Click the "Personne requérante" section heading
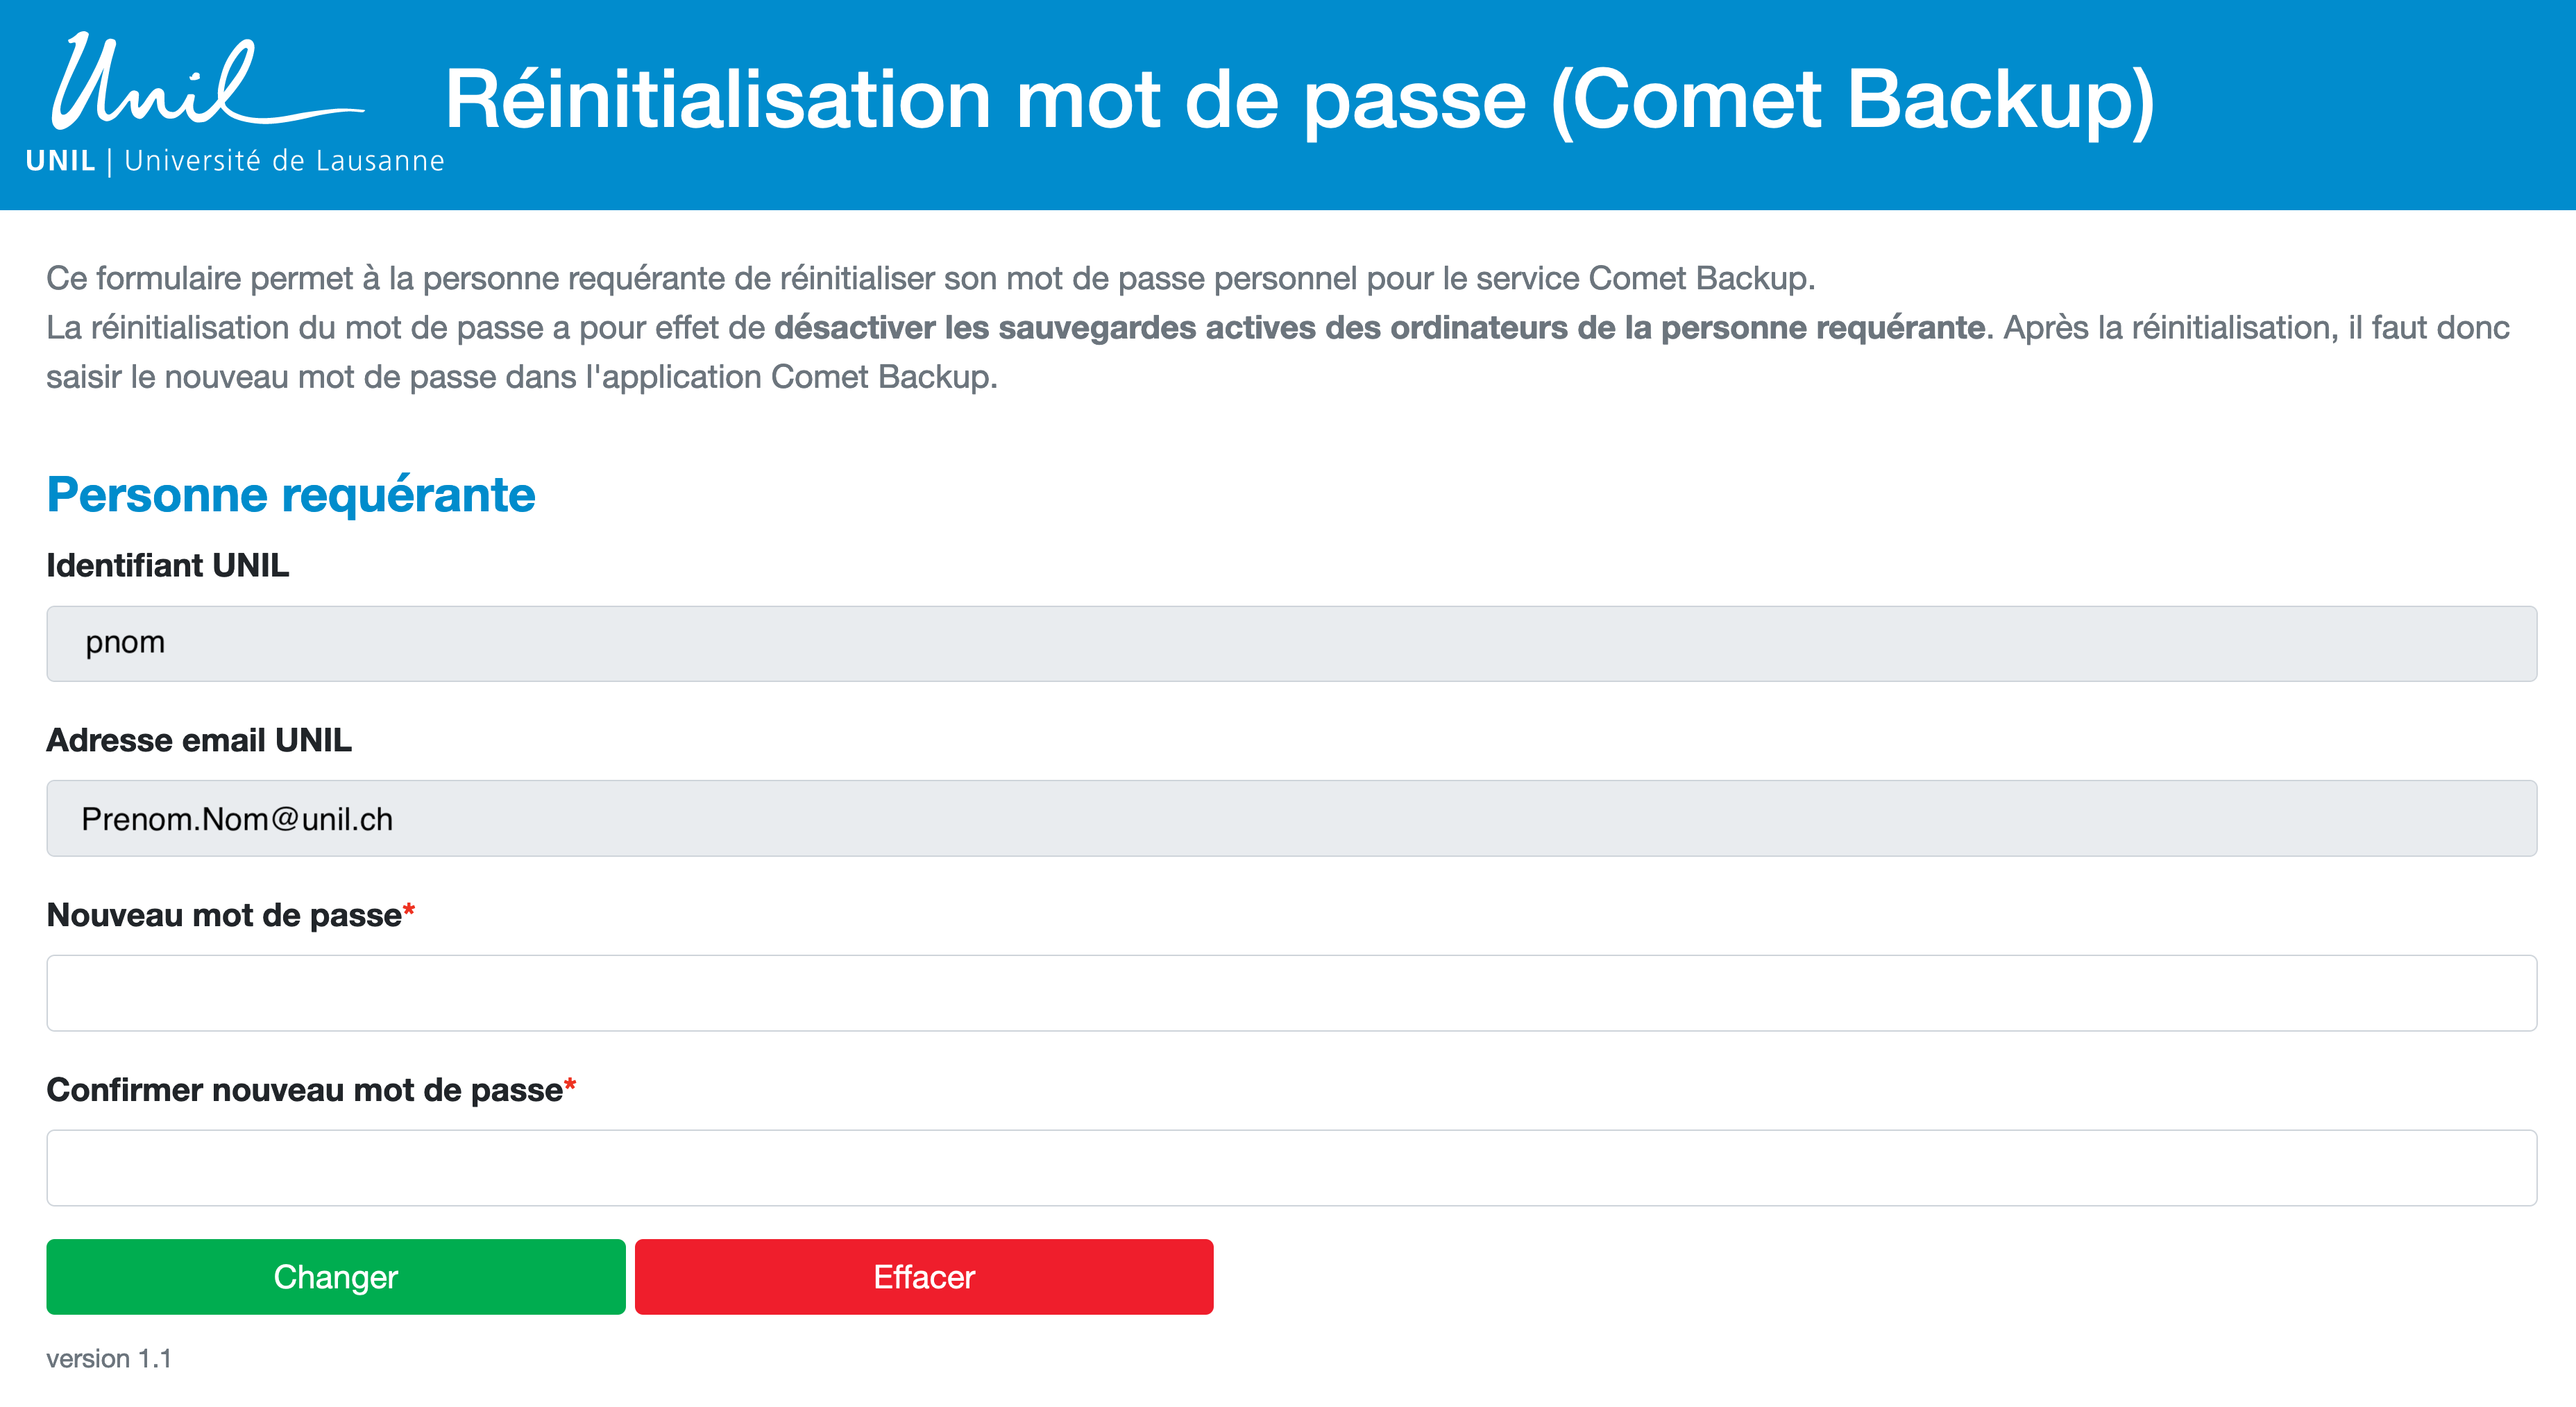 pos(291,495)
